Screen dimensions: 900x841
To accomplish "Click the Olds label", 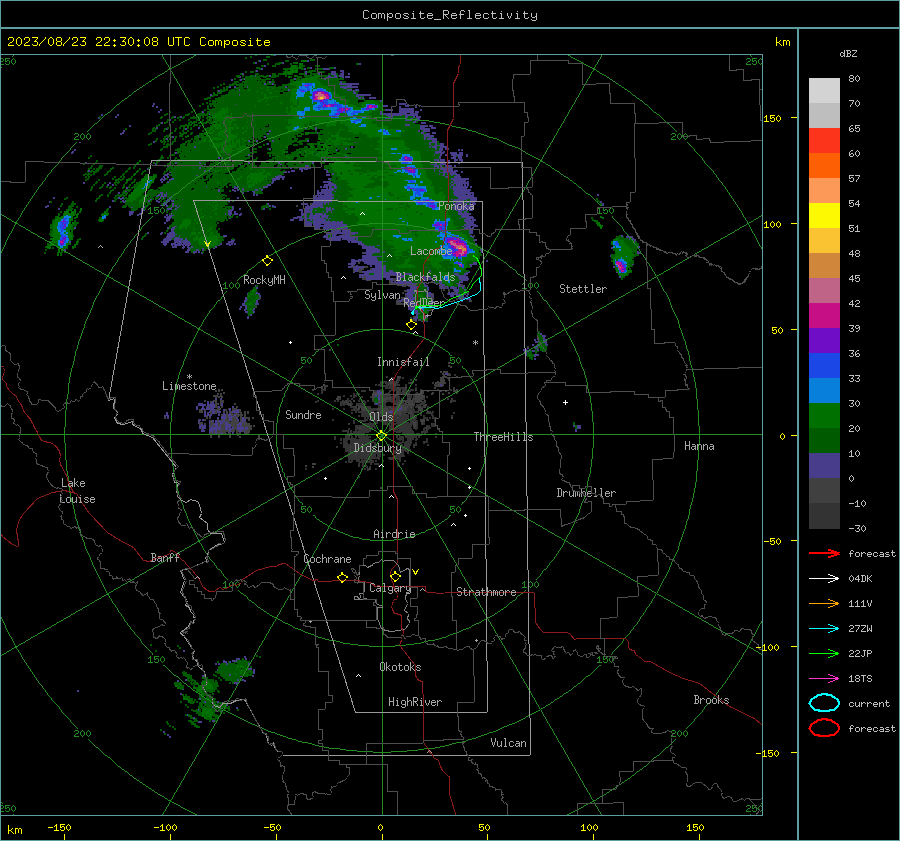I will pyautogui.click(x=381, y=417).
